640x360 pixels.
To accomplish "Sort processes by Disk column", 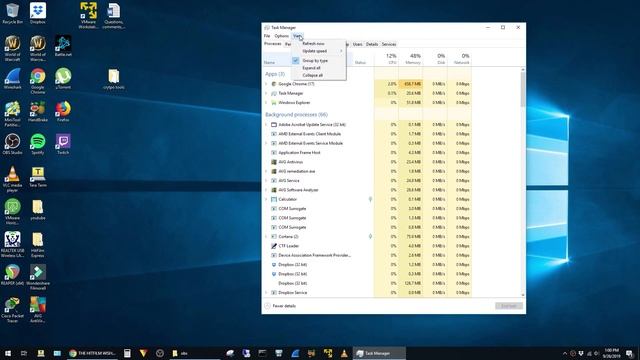I will (x=435, y=58).
